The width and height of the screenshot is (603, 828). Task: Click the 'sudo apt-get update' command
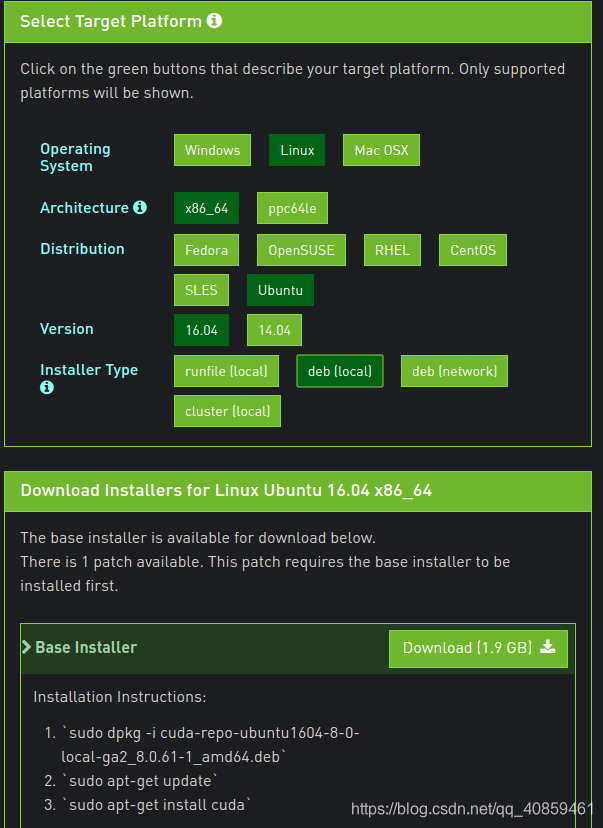click(139, 781)
